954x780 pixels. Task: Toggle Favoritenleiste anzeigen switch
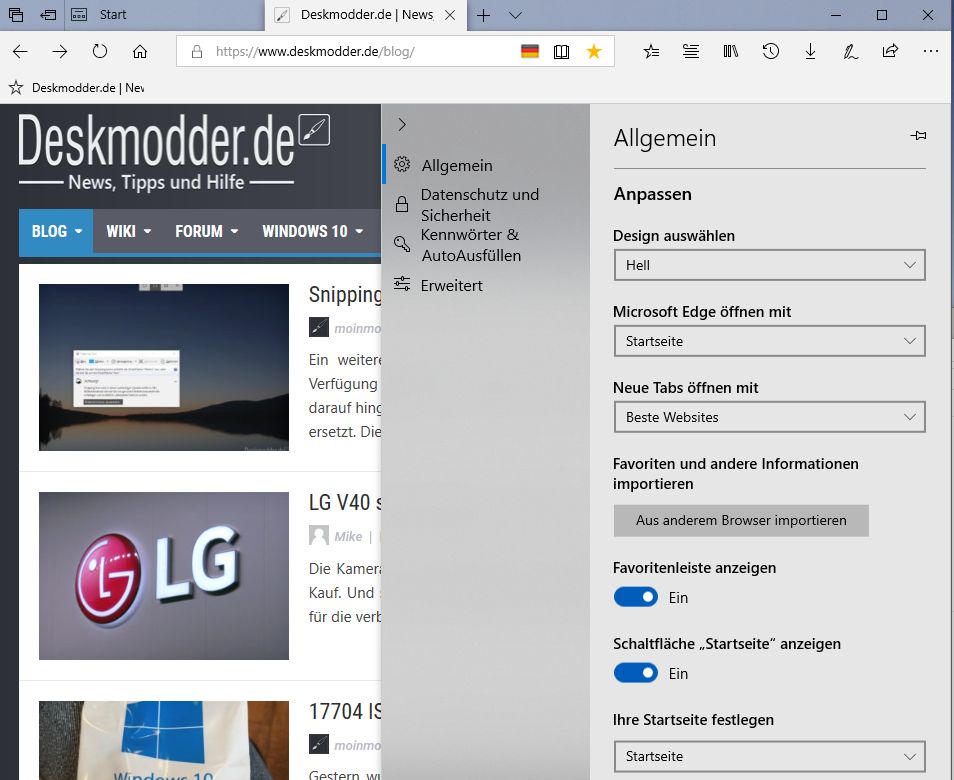[636, 597]
